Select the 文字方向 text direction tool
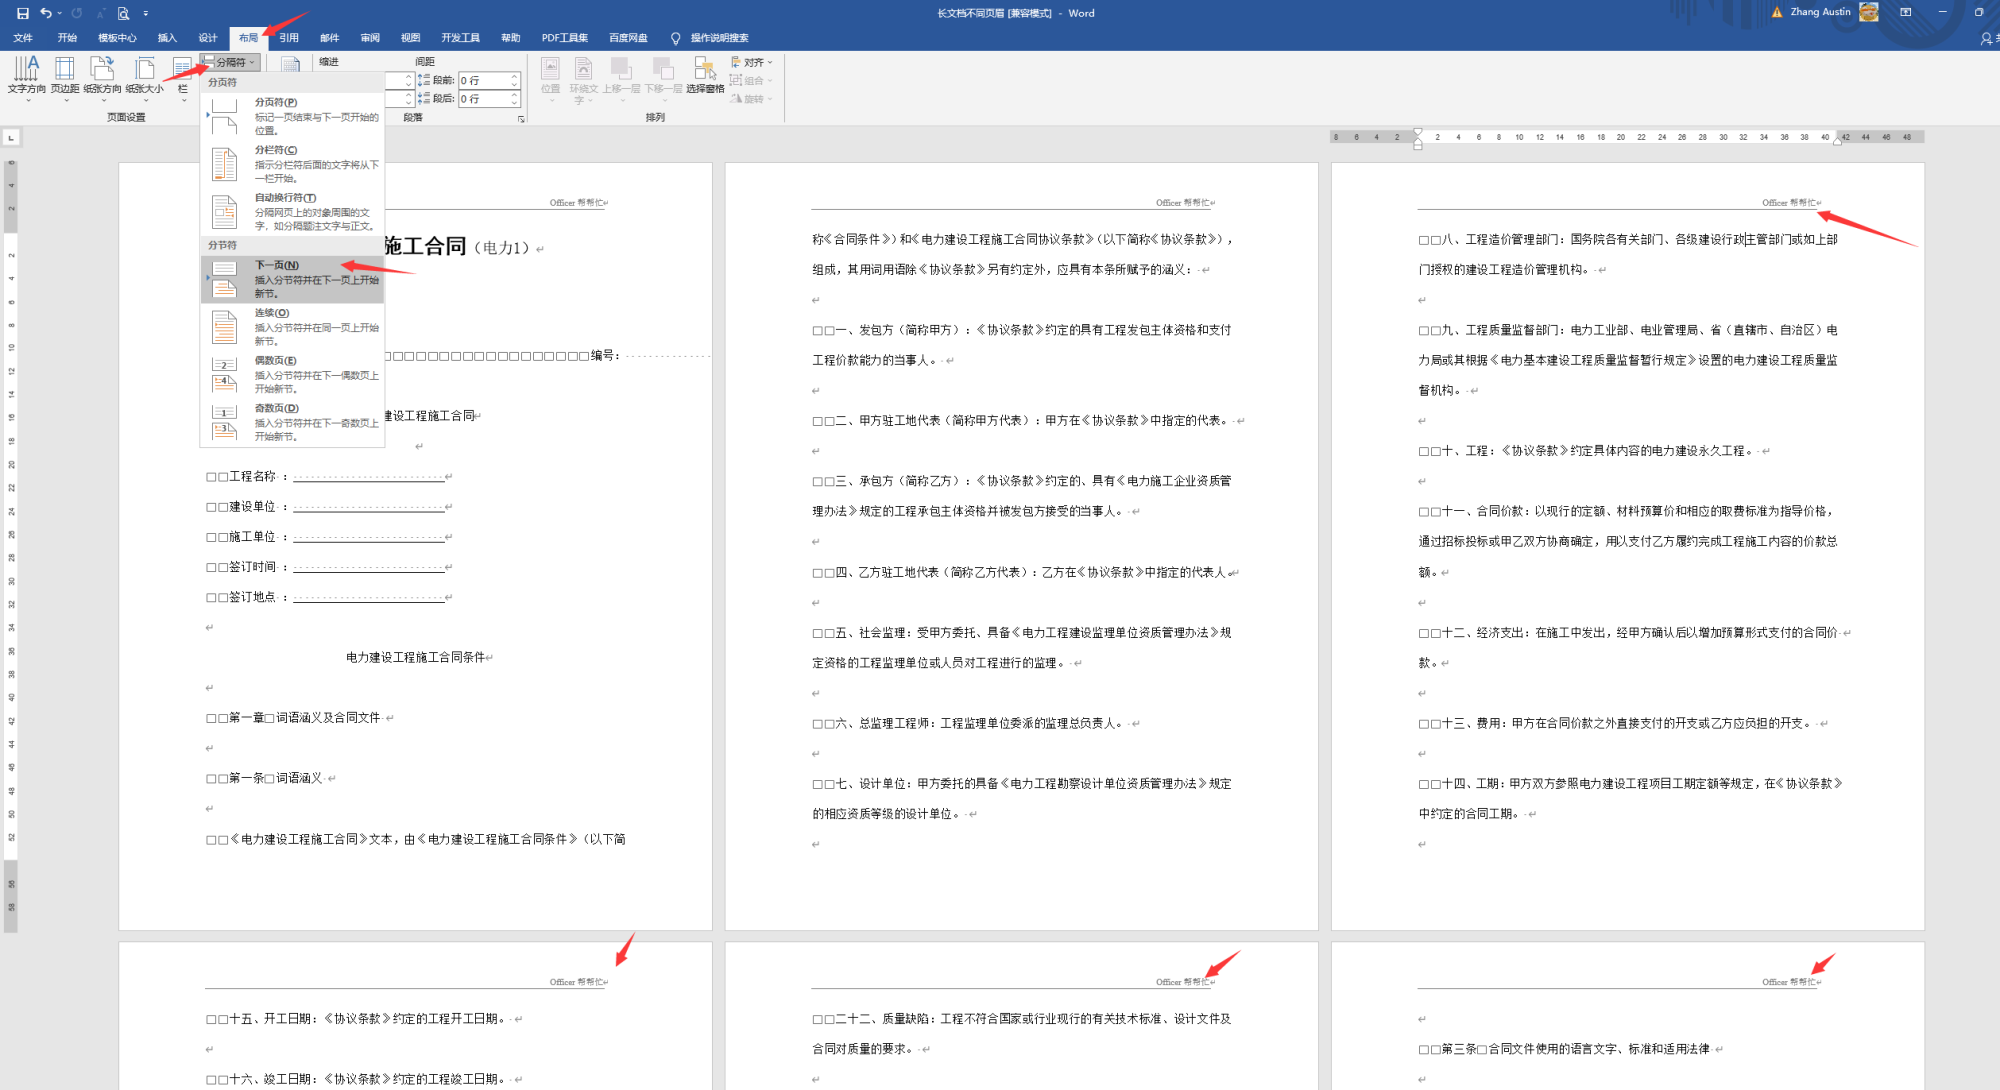2000x1090 pixels. point(27,80)
